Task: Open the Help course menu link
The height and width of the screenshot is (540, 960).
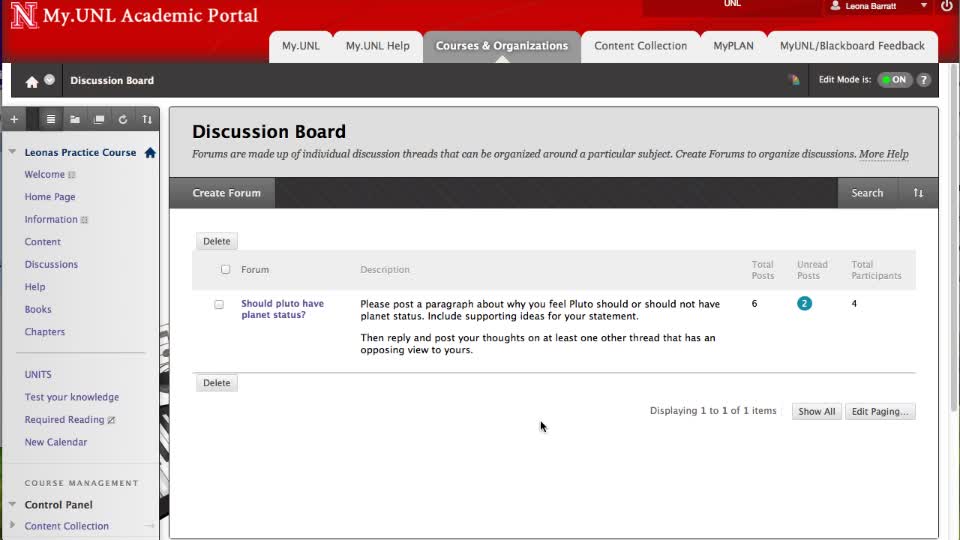Action: point(35,287)
